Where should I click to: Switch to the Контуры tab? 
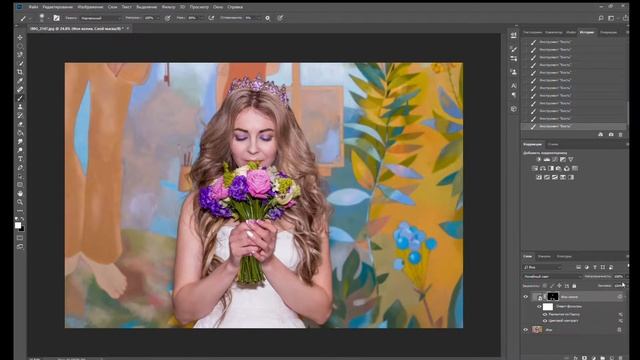pyautogui.click(x=564, y=256)
